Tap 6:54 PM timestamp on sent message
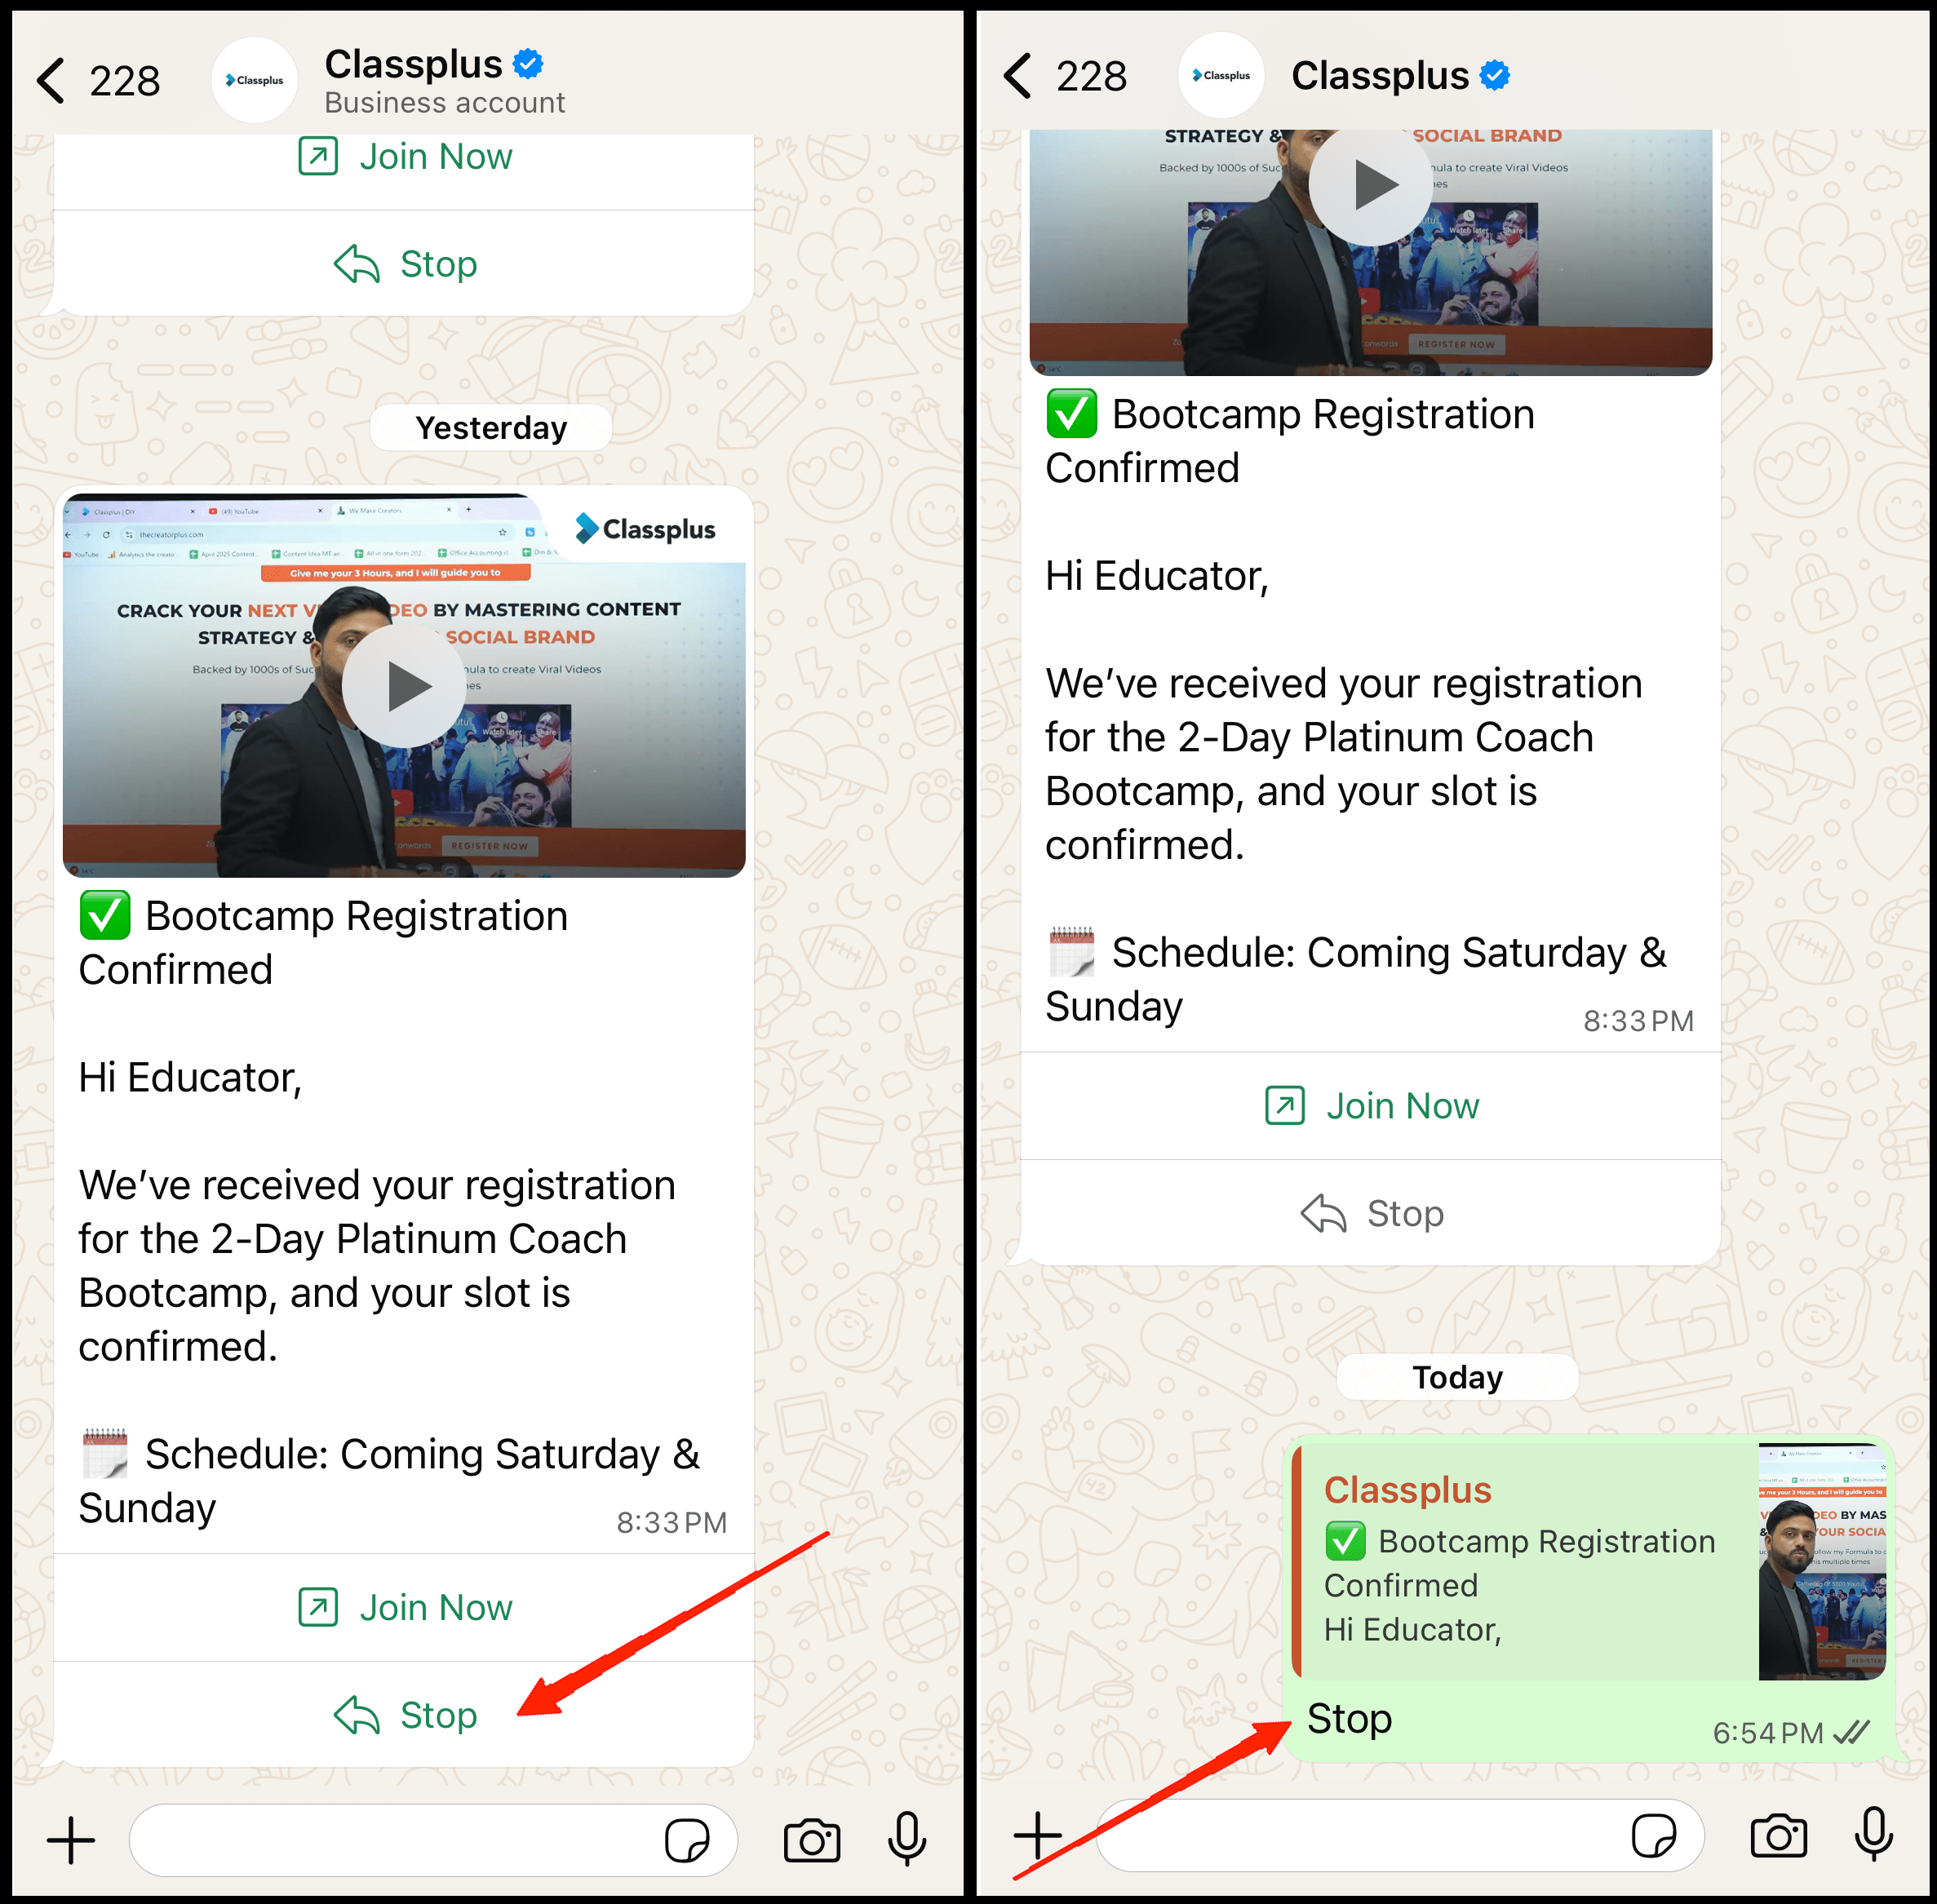Screen dimensions: 1937x1904 pos(1768,1733)
